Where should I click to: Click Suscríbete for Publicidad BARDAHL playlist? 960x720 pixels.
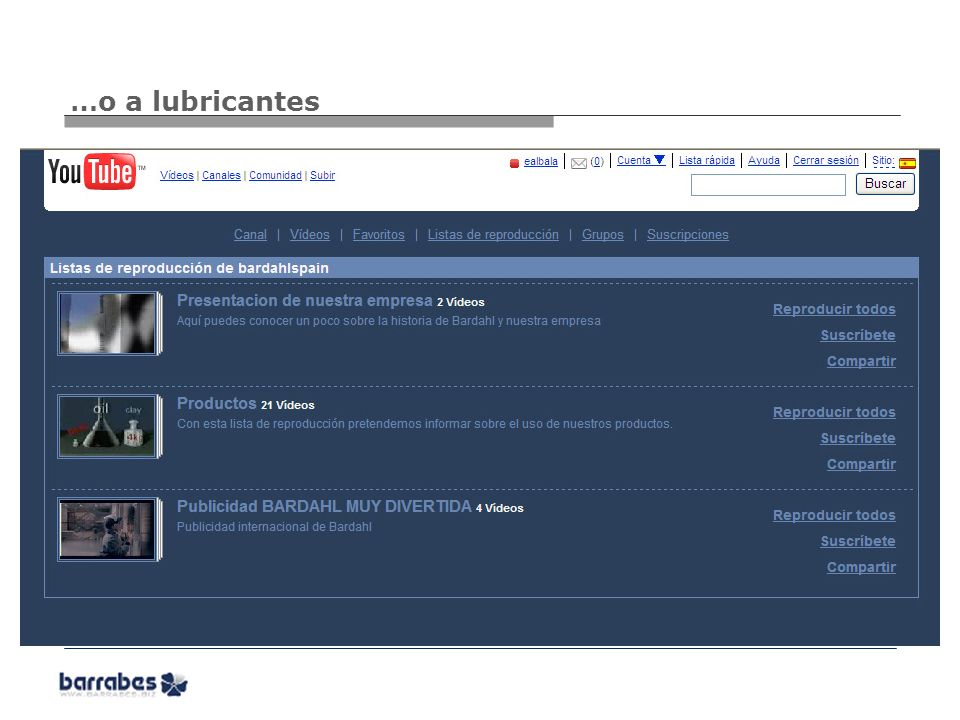coord(858,541)
